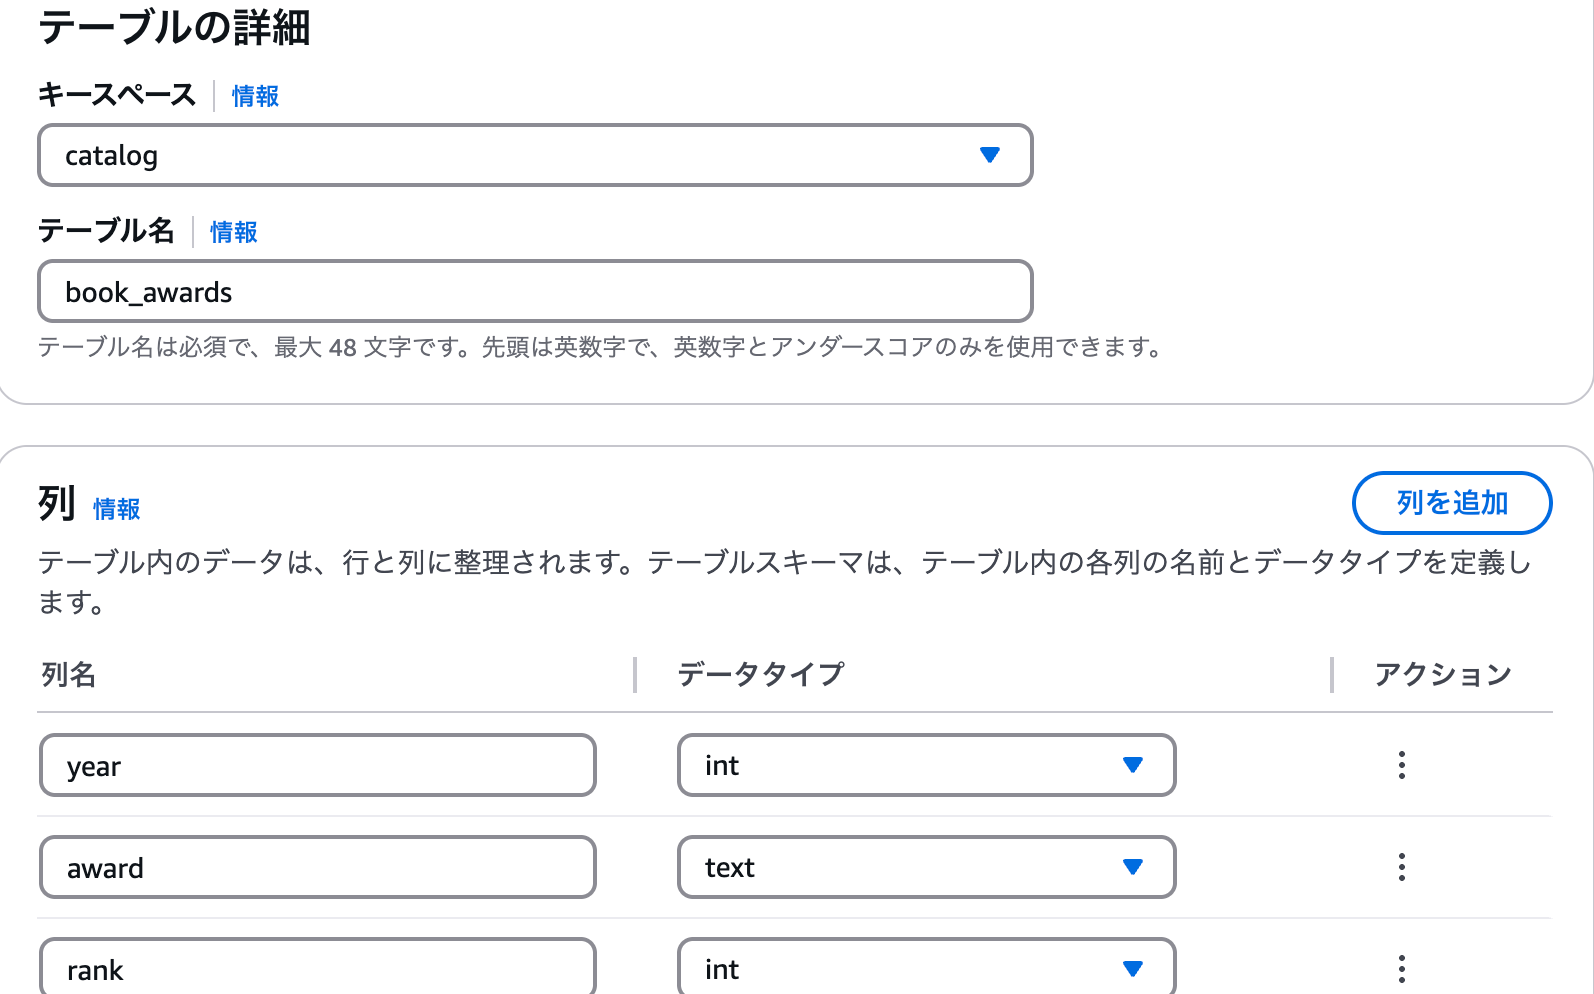Viewport: 1594px width, 994px height.
Task: Open 情報 link next to キースペース
Action: tap(255, 96)
